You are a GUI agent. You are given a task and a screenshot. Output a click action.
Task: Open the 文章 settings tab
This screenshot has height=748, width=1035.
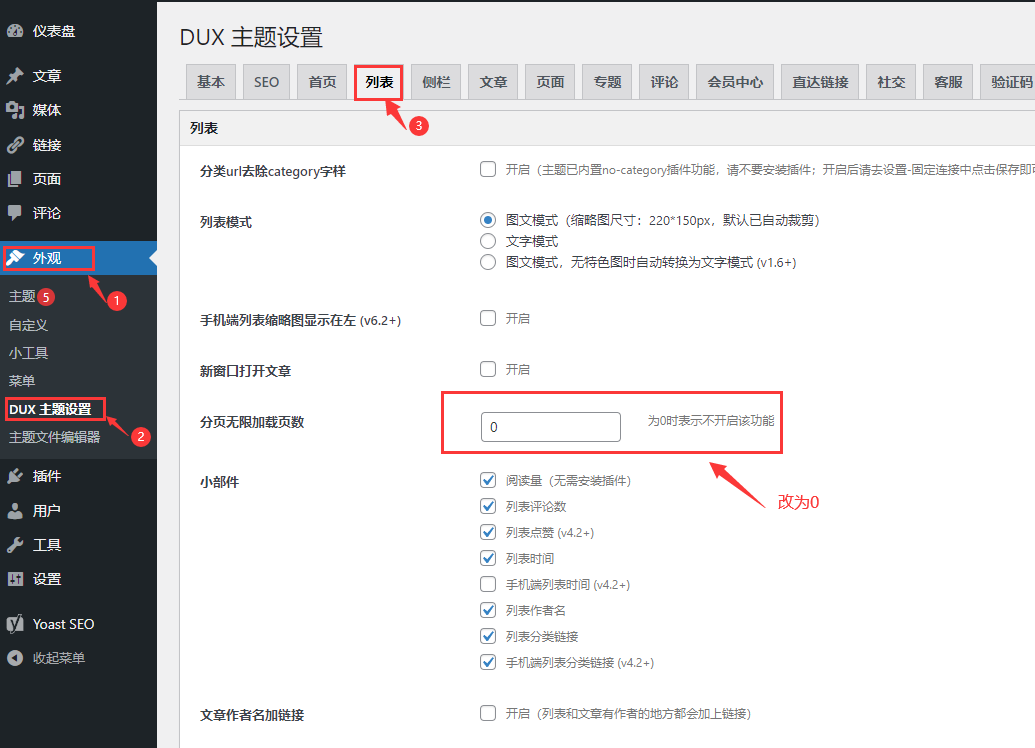493,82
